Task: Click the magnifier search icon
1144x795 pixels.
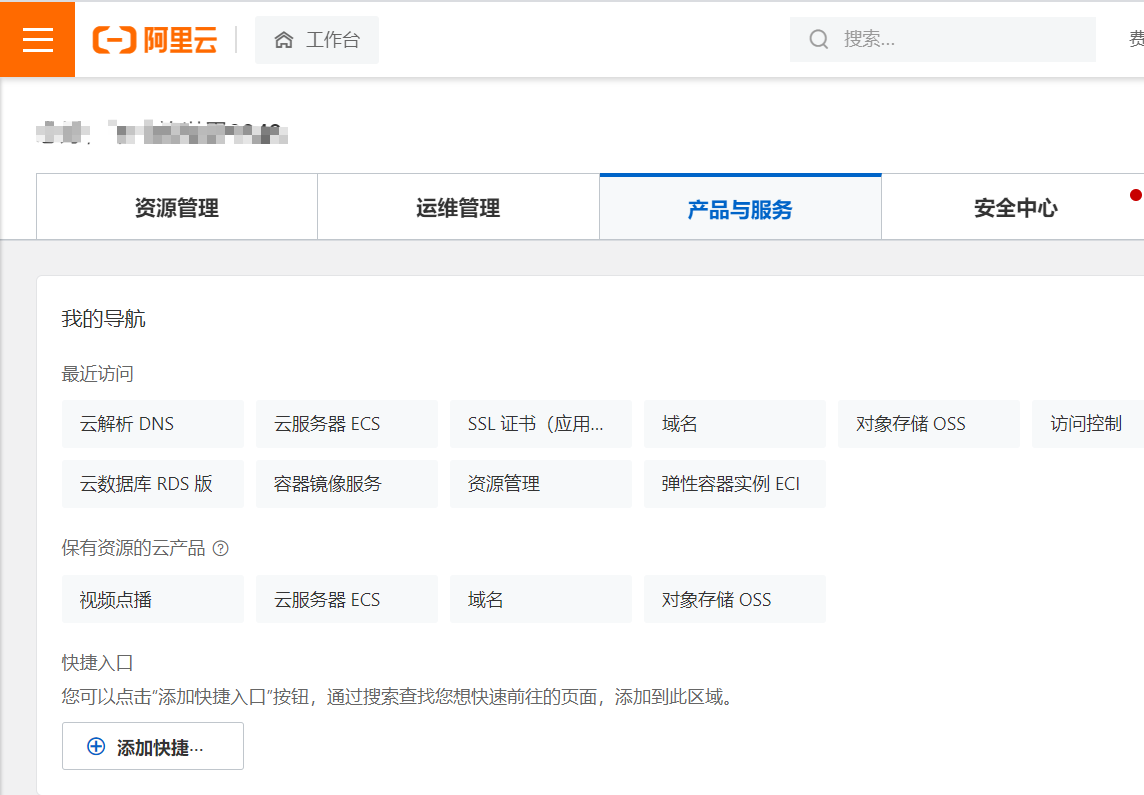Action: tap(819, 39)
